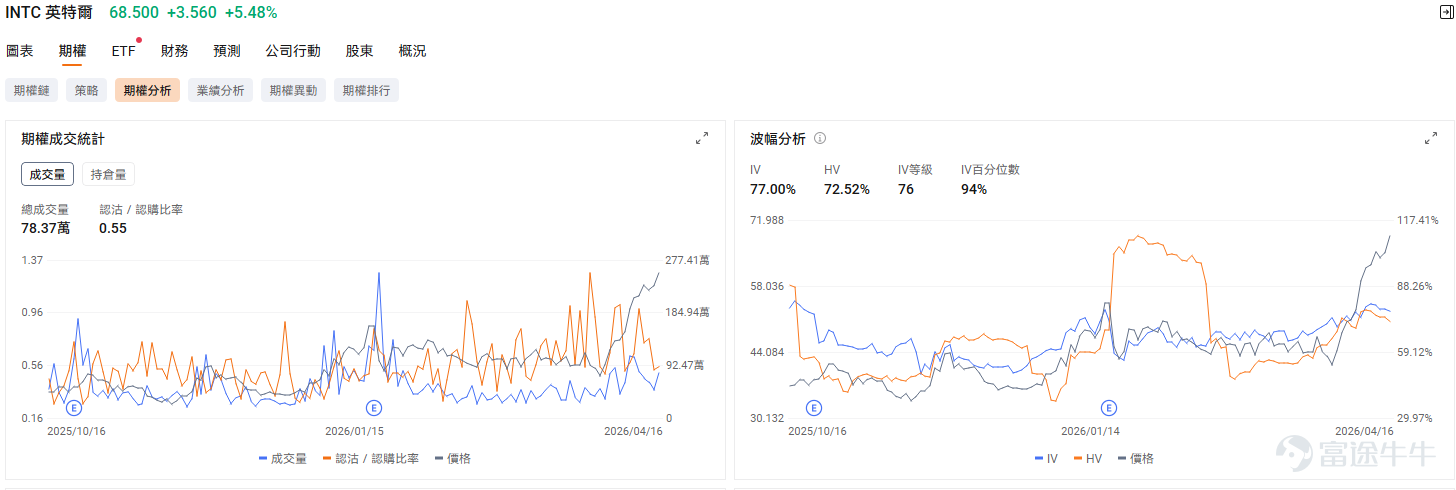
Task: Open the 預測 tab
Action: [x=227, y=51]
